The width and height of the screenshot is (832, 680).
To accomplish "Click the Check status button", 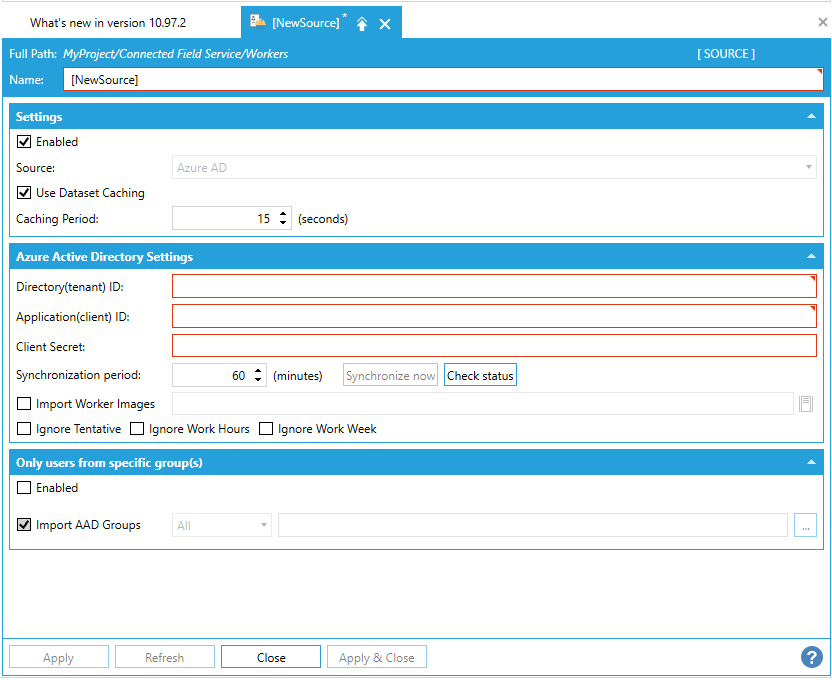I will (480, 376).
